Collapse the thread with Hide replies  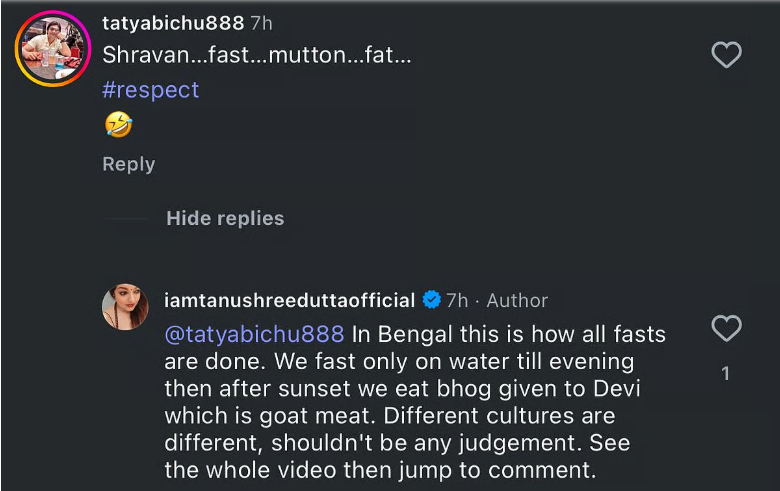pos(225,218)
